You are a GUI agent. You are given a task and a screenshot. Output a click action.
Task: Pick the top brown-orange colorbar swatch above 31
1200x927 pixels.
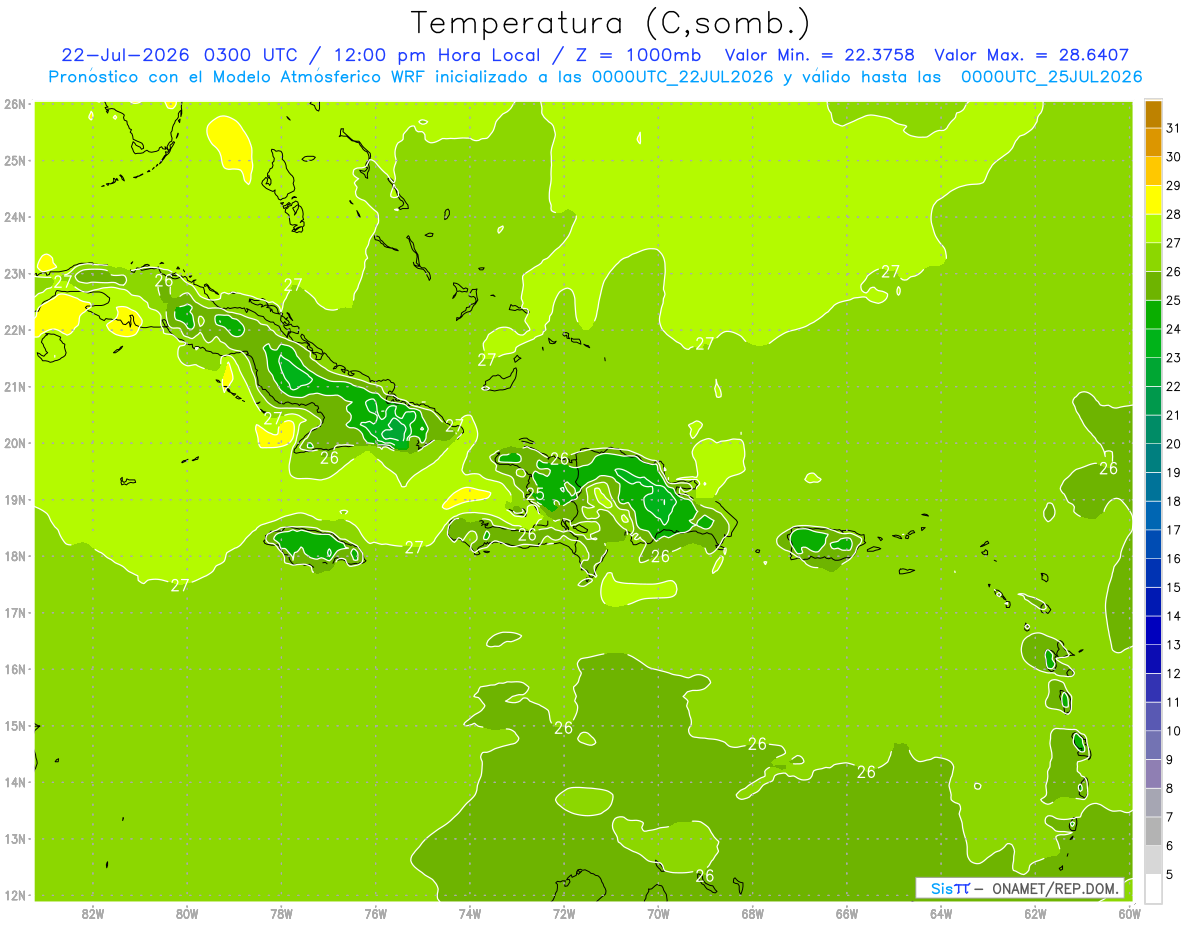(x=1154, y=114)
